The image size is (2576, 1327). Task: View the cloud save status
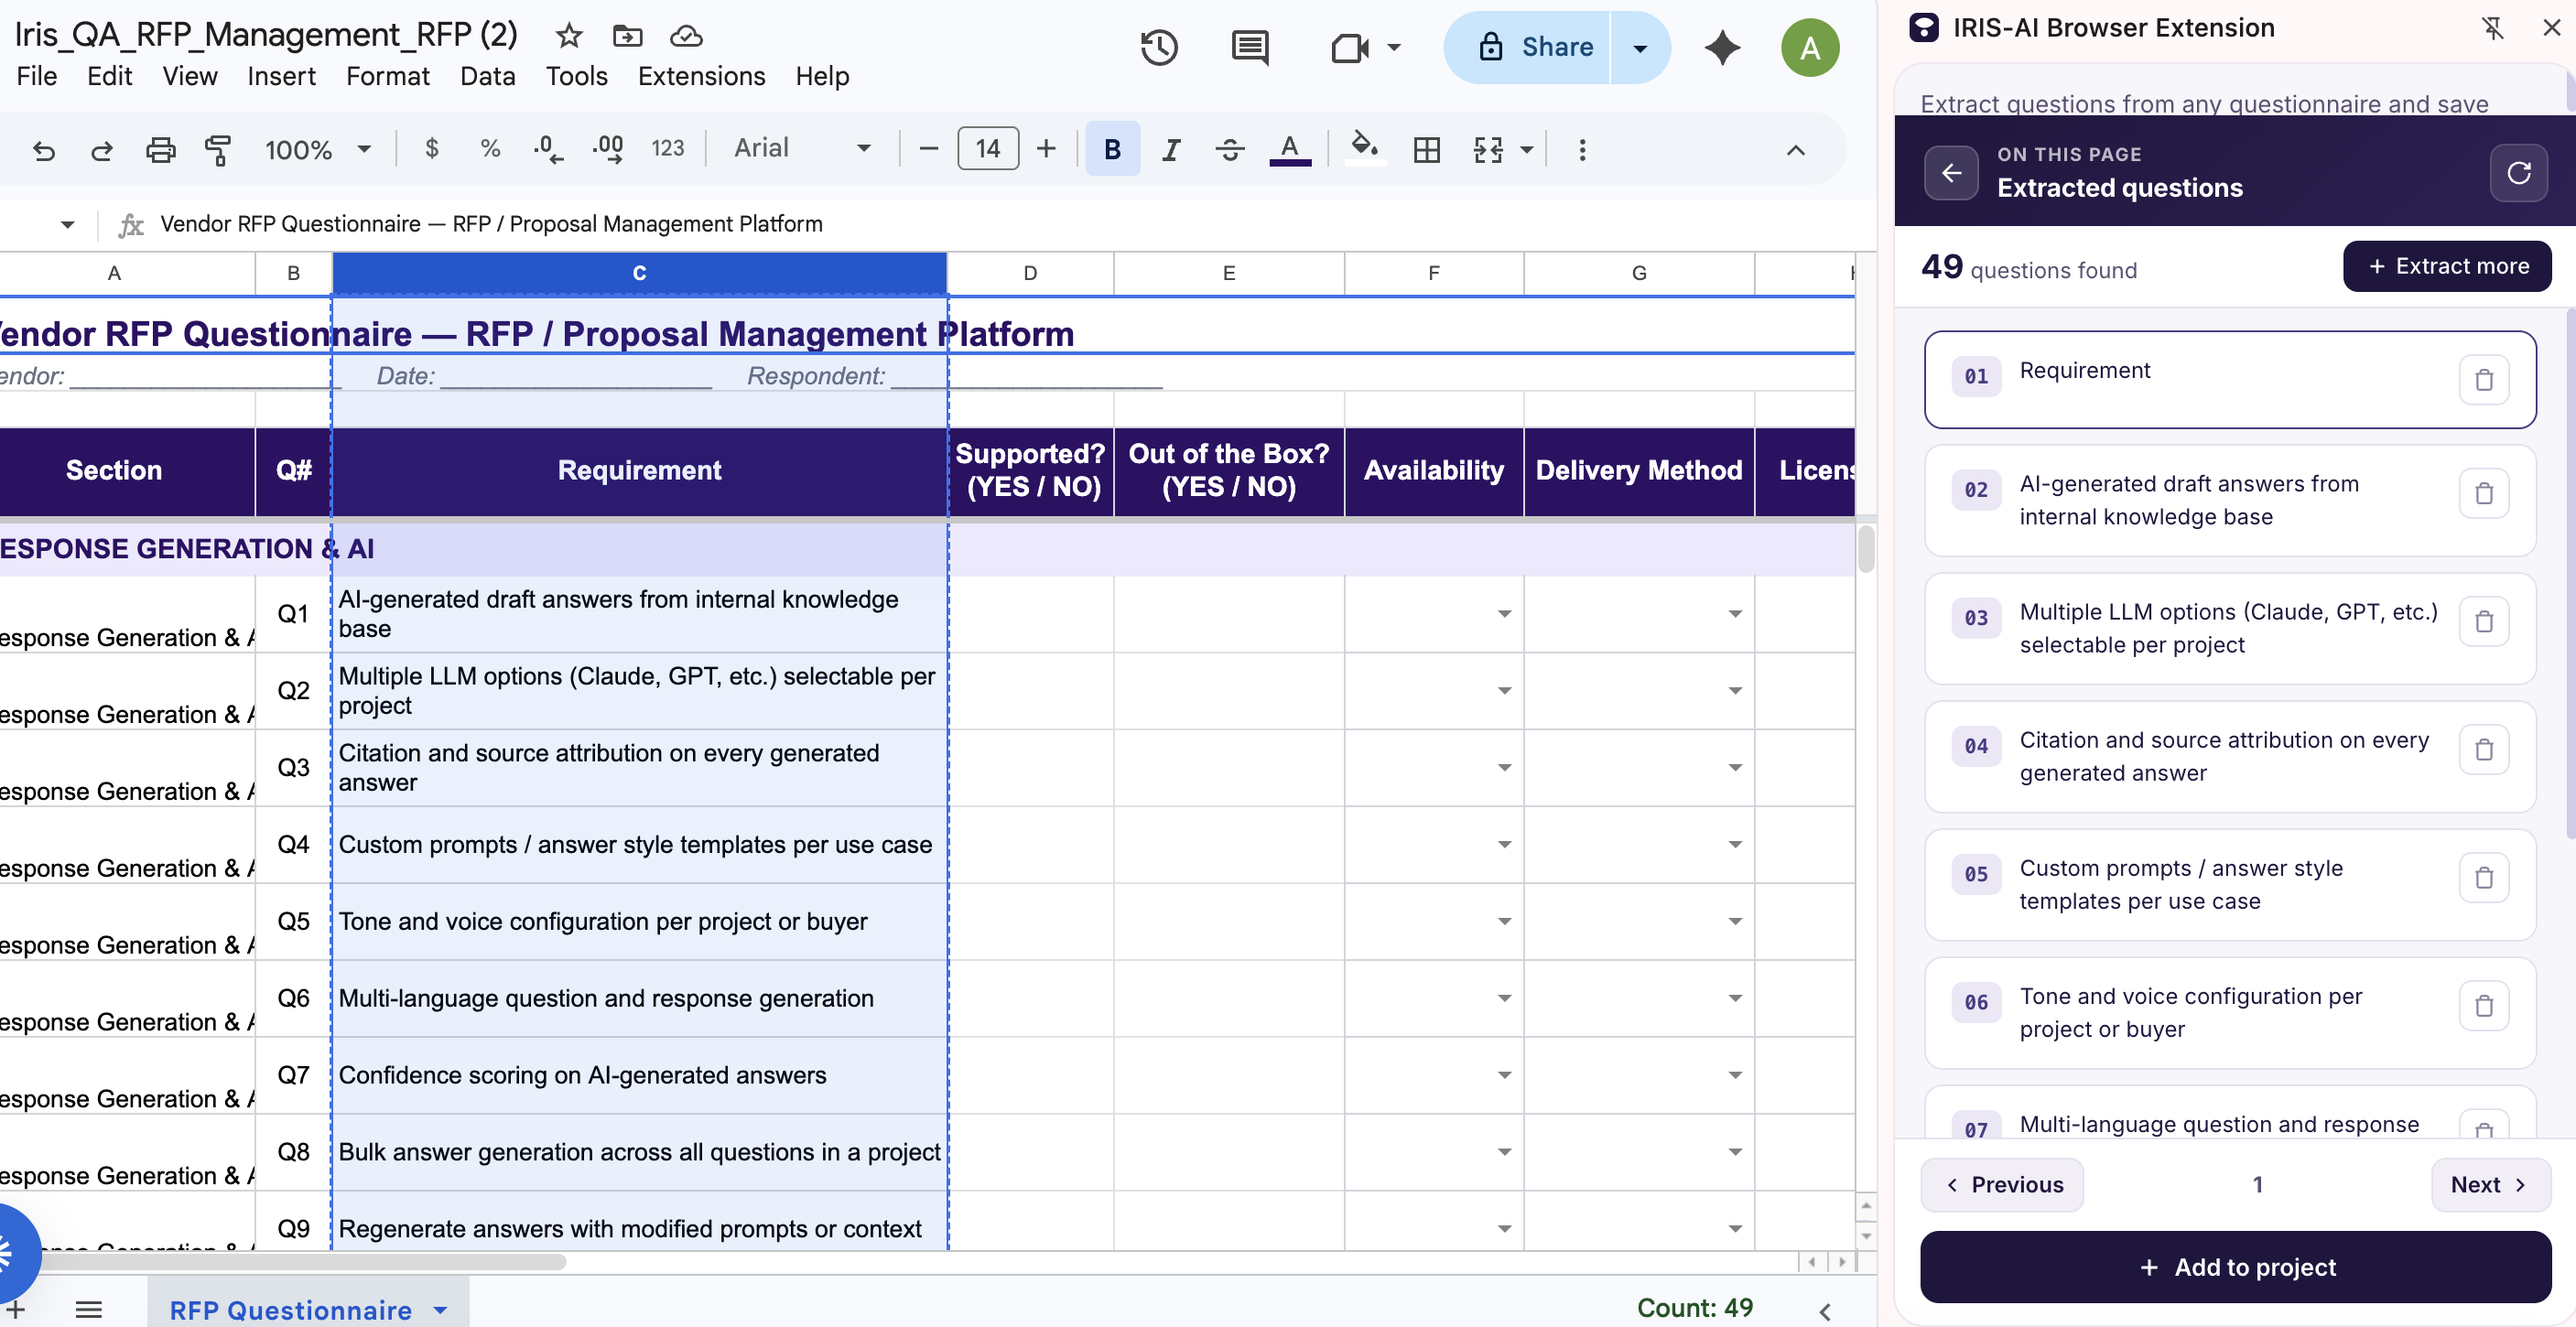pos(686,36)
